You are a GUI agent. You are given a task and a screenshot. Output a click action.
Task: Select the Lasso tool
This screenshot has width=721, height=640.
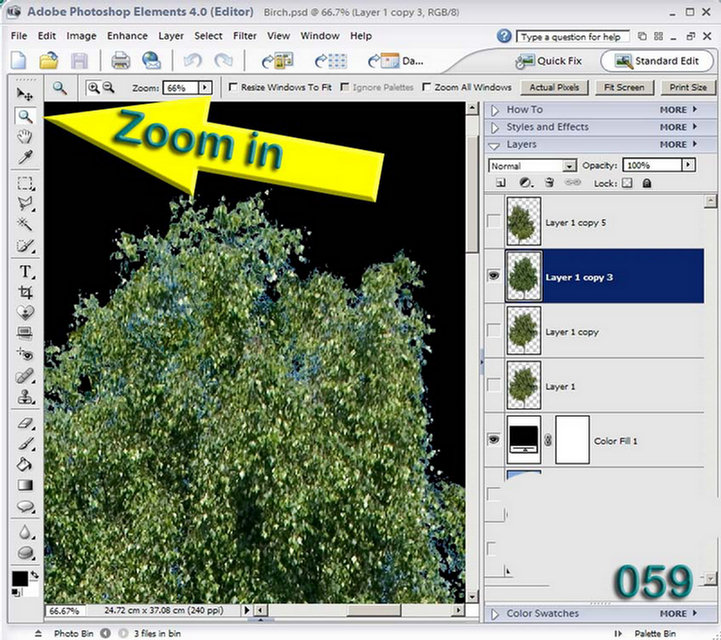(x=25, y=204)
